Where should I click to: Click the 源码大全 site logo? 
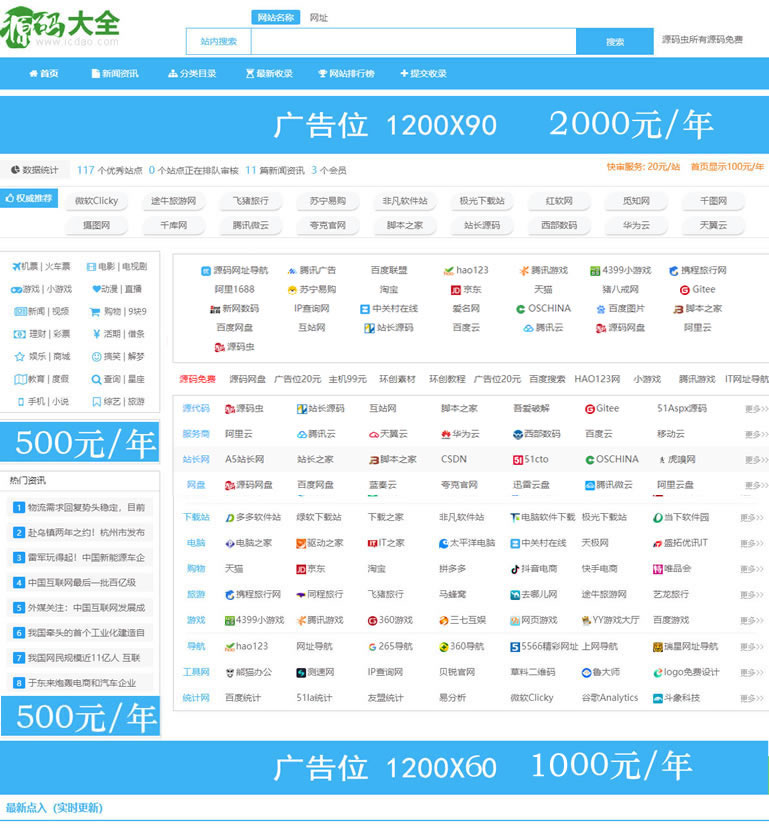click(61, 27)
